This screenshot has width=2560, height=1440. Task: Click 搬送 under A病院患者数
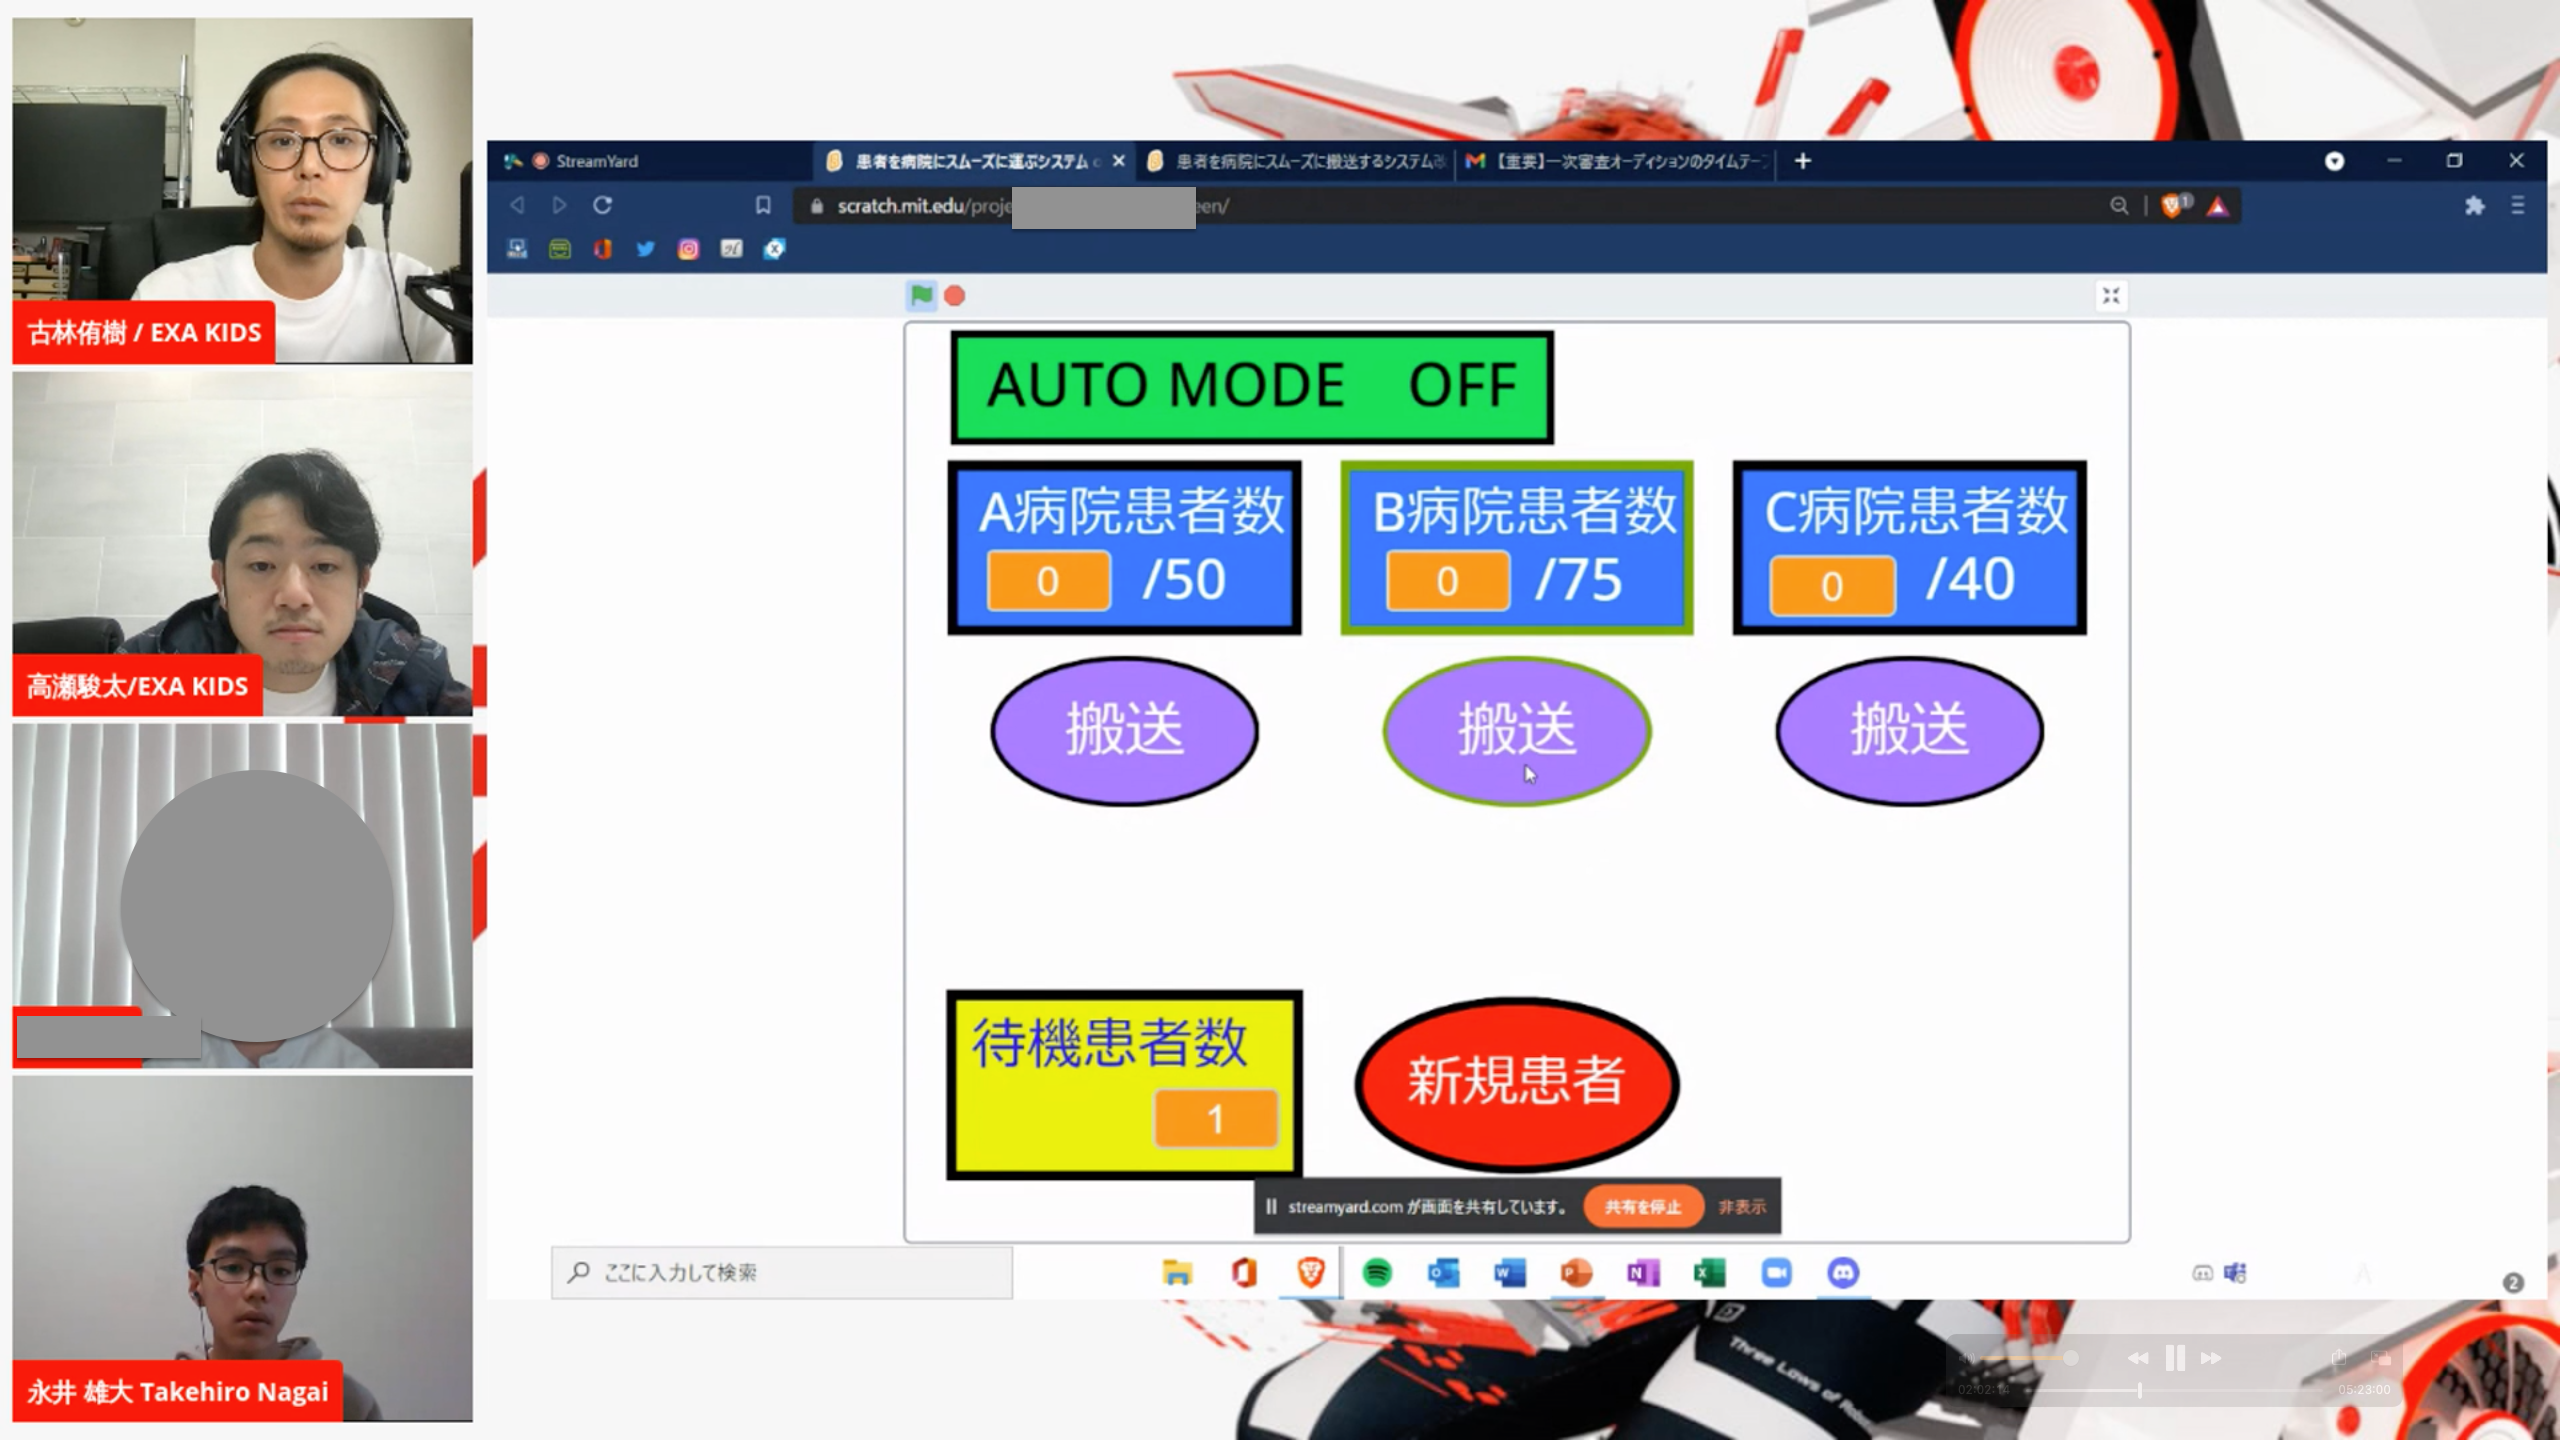(x=1124, y=730)
